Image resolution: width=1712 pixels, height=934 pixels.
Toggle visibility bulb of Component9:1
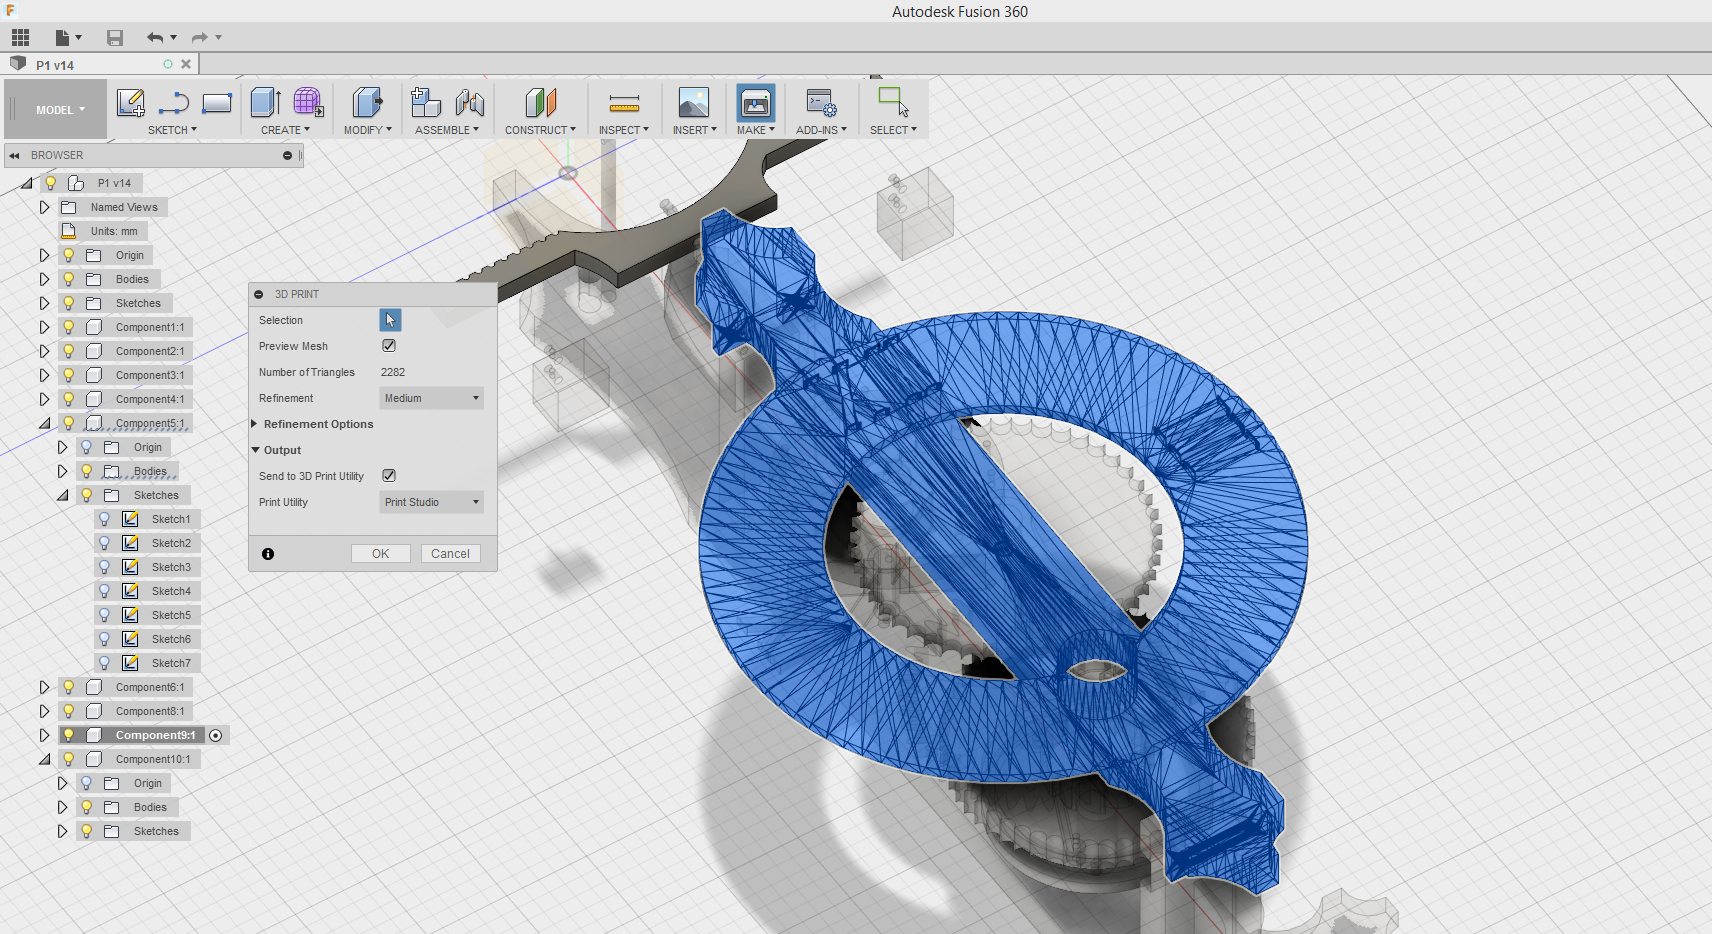[x=69, y=735]
